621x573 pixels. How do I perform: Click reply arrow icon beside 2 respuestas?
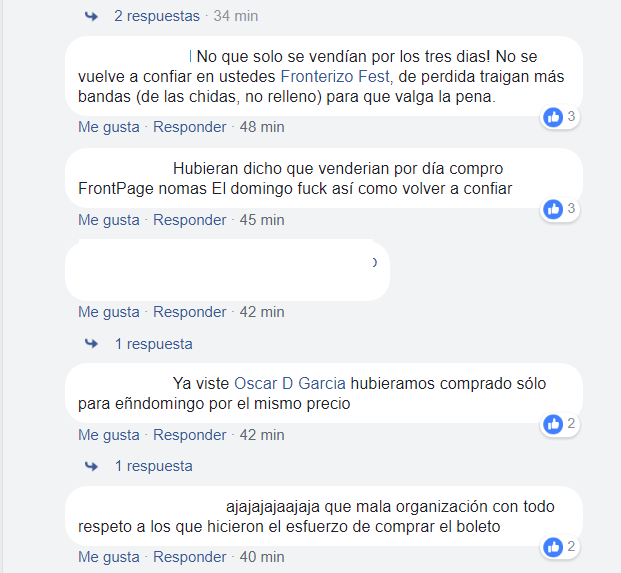click(91, 16)
